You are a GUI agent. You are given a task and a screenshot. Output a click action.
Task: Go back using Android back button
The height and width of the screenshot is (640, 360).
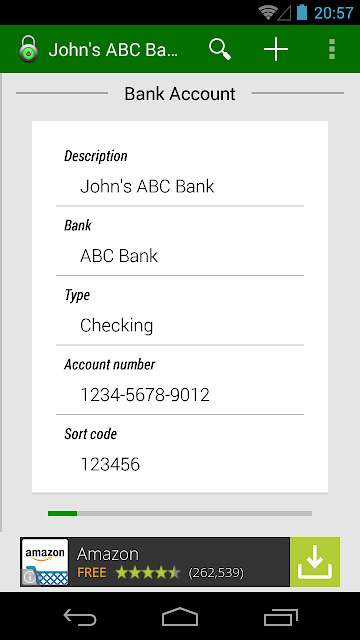(x=80, y=616)
